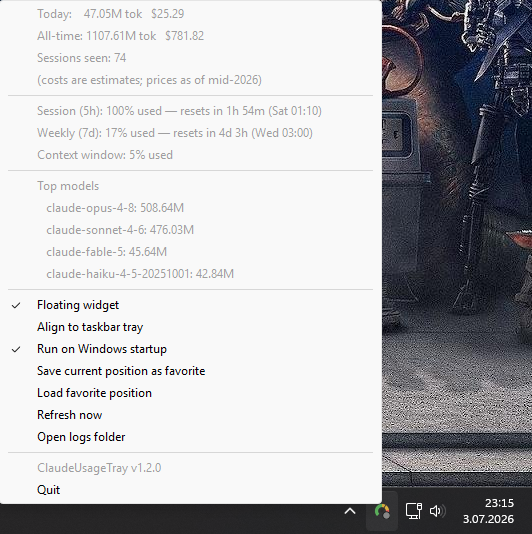
Task: Click the claude-haiku-4-5-20251001: 42.84M row
Action: (x=191, y=274)
